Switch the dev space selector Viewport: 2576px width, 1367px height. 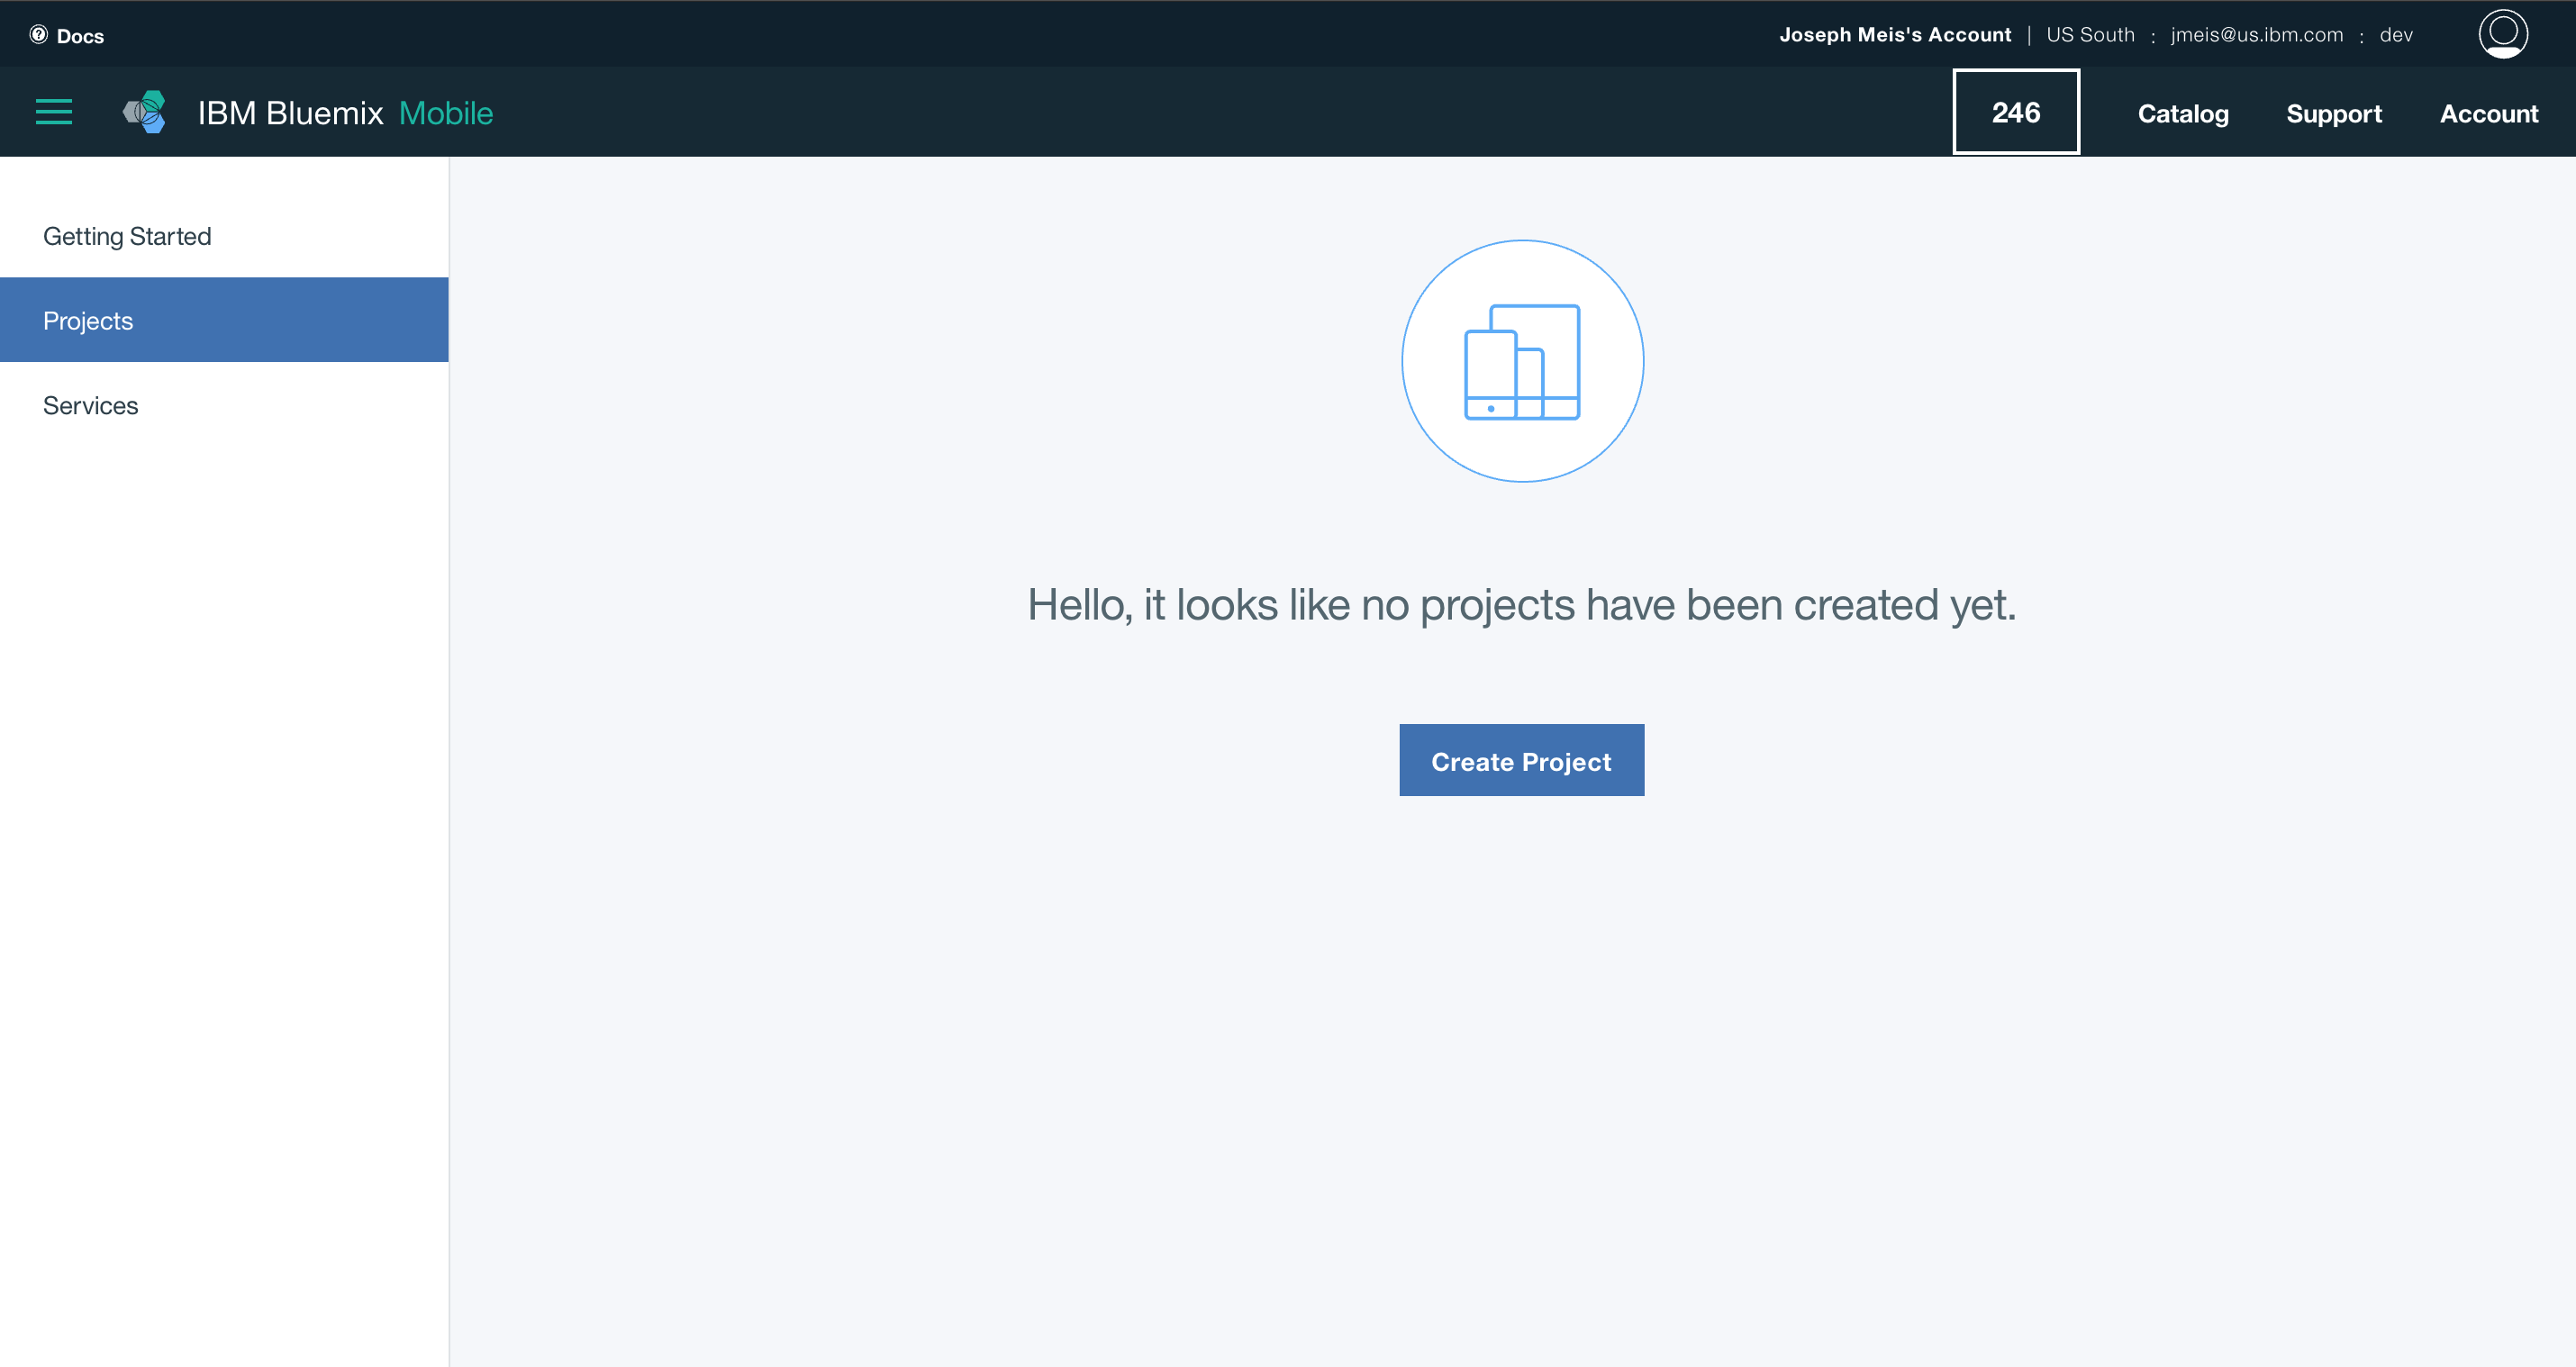click(2395, 35)
